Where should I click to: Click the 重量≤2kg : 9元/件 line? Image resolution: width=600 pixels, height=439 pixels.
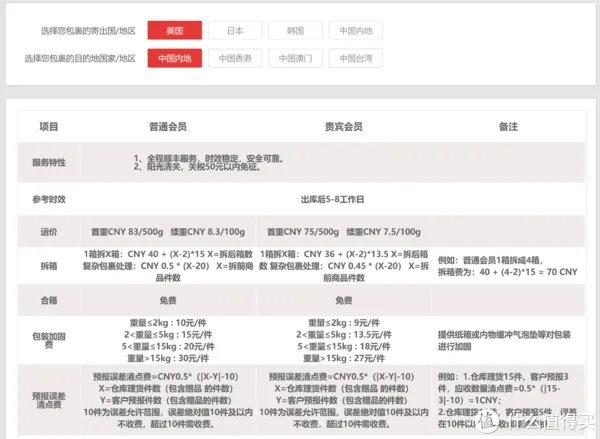point(344,323)
